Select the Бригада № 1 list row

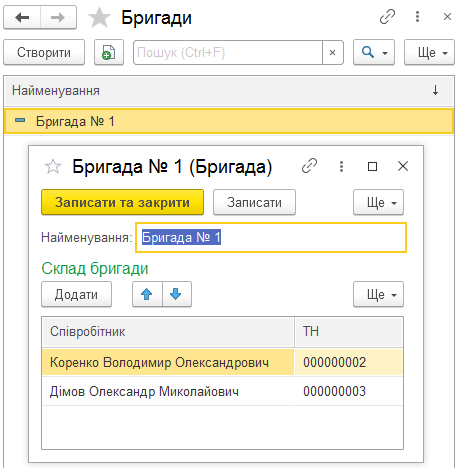[x=229, y=121]
